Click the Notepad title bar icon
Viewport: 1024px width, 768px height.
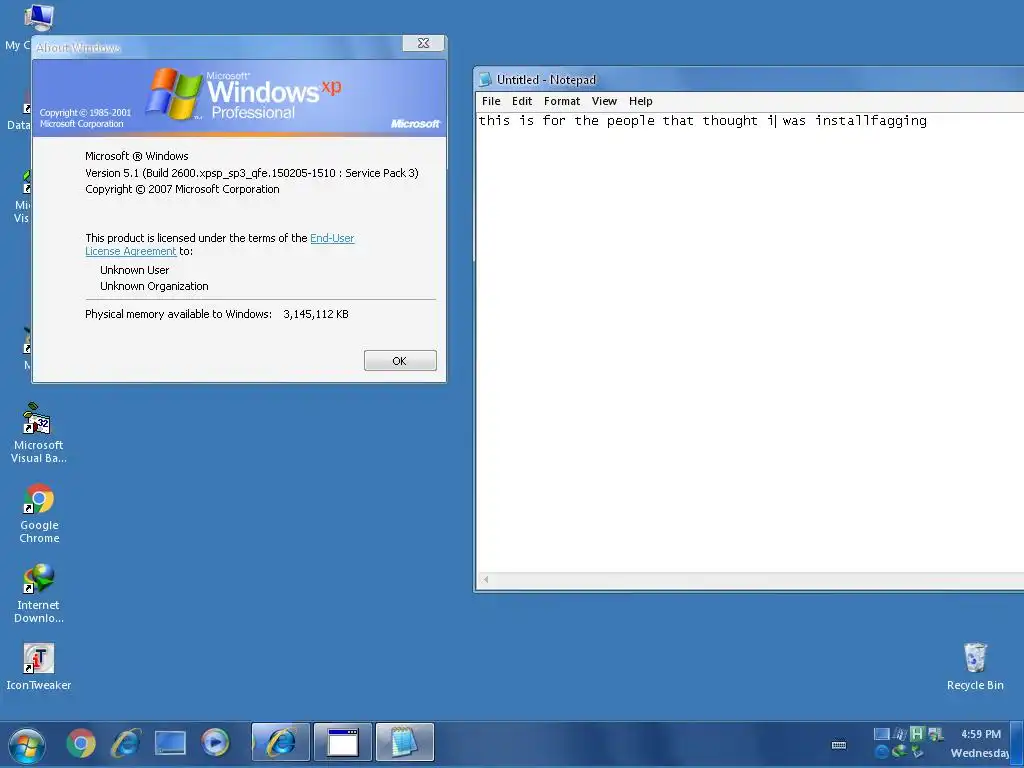pyautogui.click(x=485, y=80)
